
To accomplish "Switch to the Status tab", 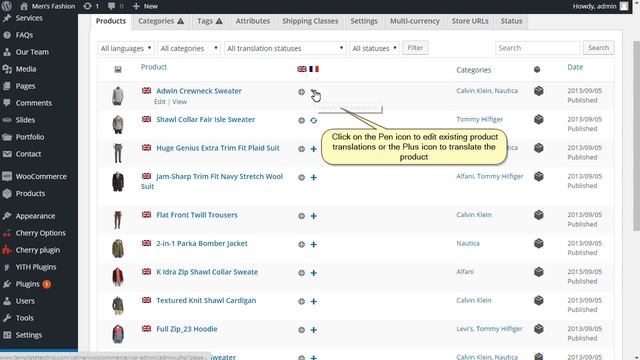I will 511,21.
